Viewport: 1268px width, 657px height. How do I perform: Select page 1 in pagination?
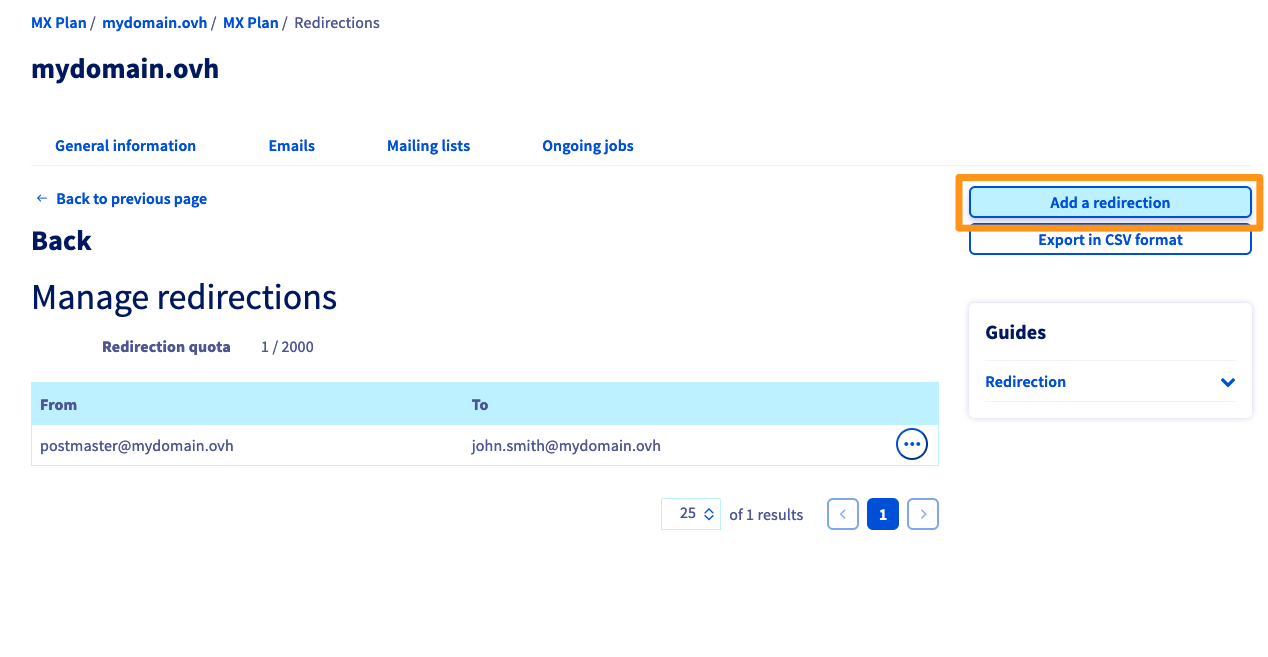pos(882,514)
